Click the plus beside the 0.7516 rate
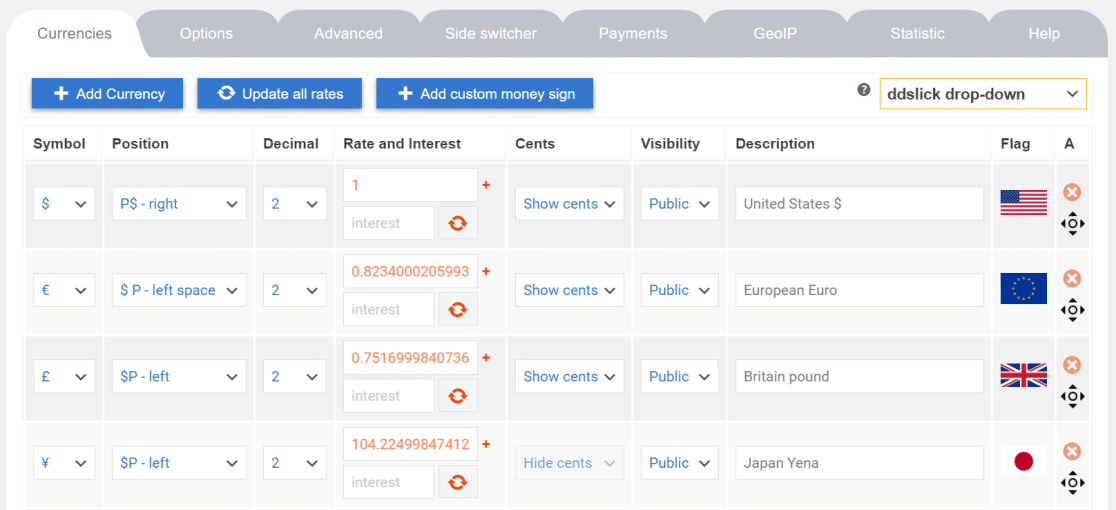The height and width of the screenshot is (510, 1116). 486,358
